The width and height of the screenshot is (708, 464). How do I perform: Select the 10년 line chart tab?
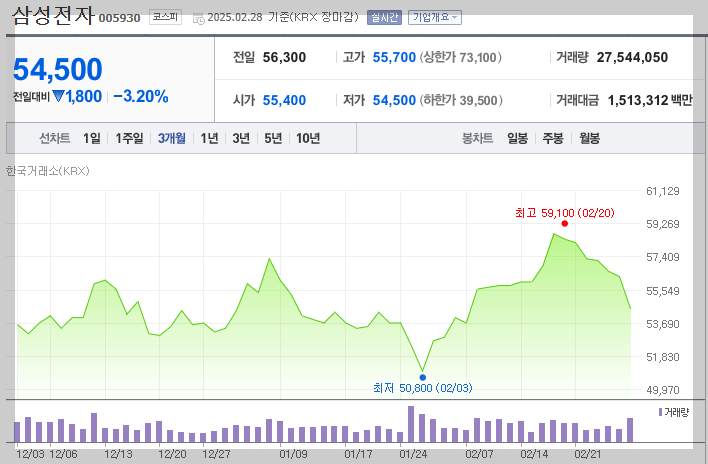pos(308,138)
